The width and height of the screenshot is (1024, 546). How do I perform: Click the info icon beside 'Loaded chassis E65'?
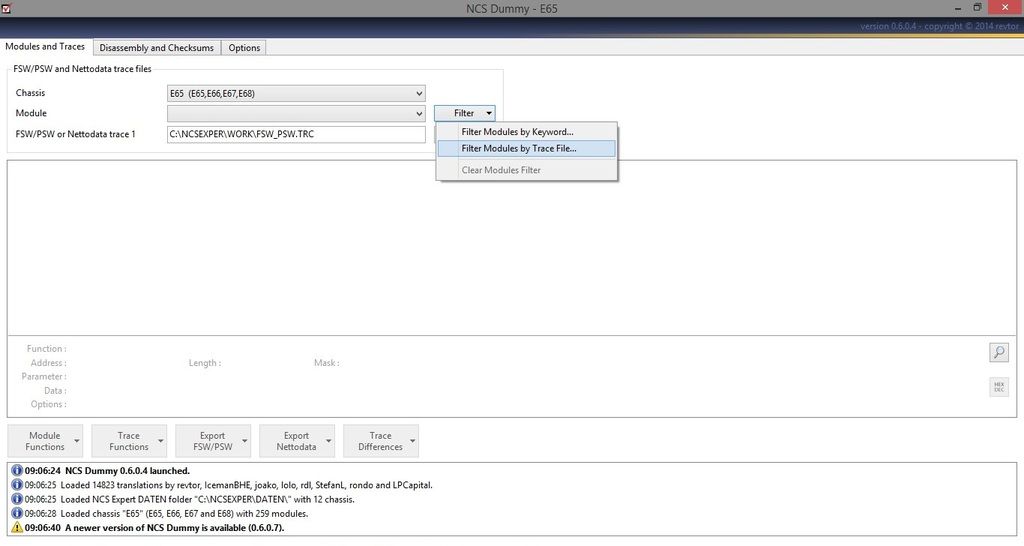coord(17,513)
